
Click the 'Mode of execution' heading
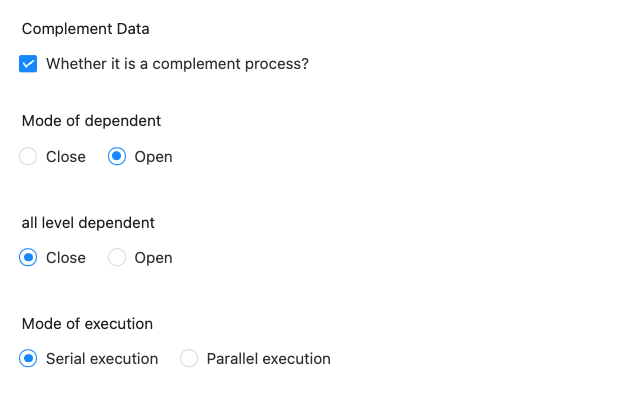click(x=87, y=323)
